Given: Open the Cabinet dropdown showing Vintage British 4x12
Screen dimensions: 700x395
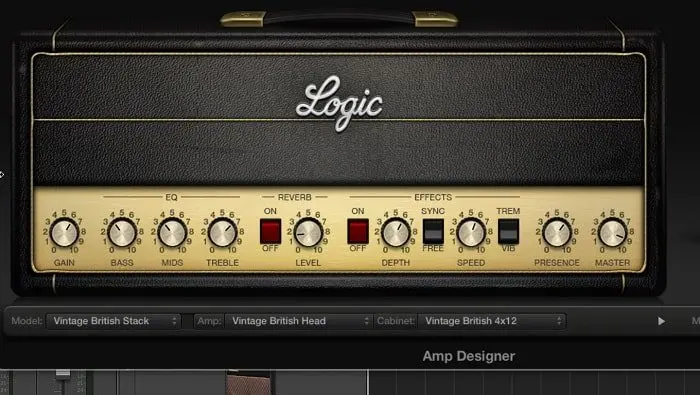Looking at the screenshot, I should coord(492,321).
